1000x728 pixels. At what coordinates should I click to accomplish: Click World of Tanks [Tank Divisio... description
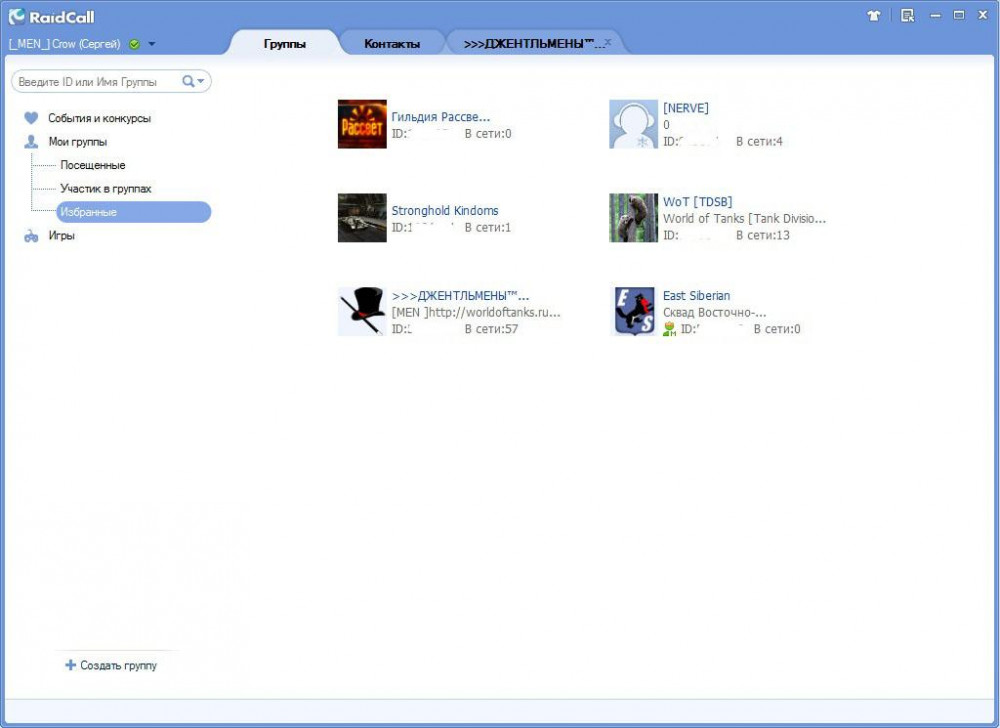[744, 218]
